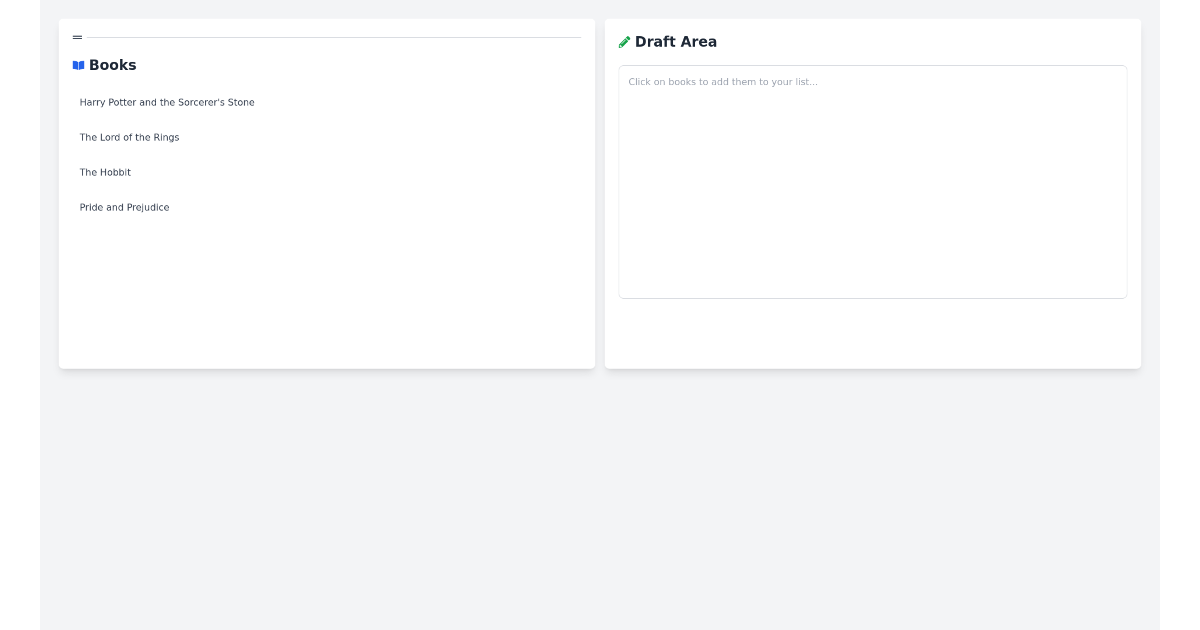Add "The Lord of the Rings" to your draft
1200x630 pixels.
[x=130, y=137]
